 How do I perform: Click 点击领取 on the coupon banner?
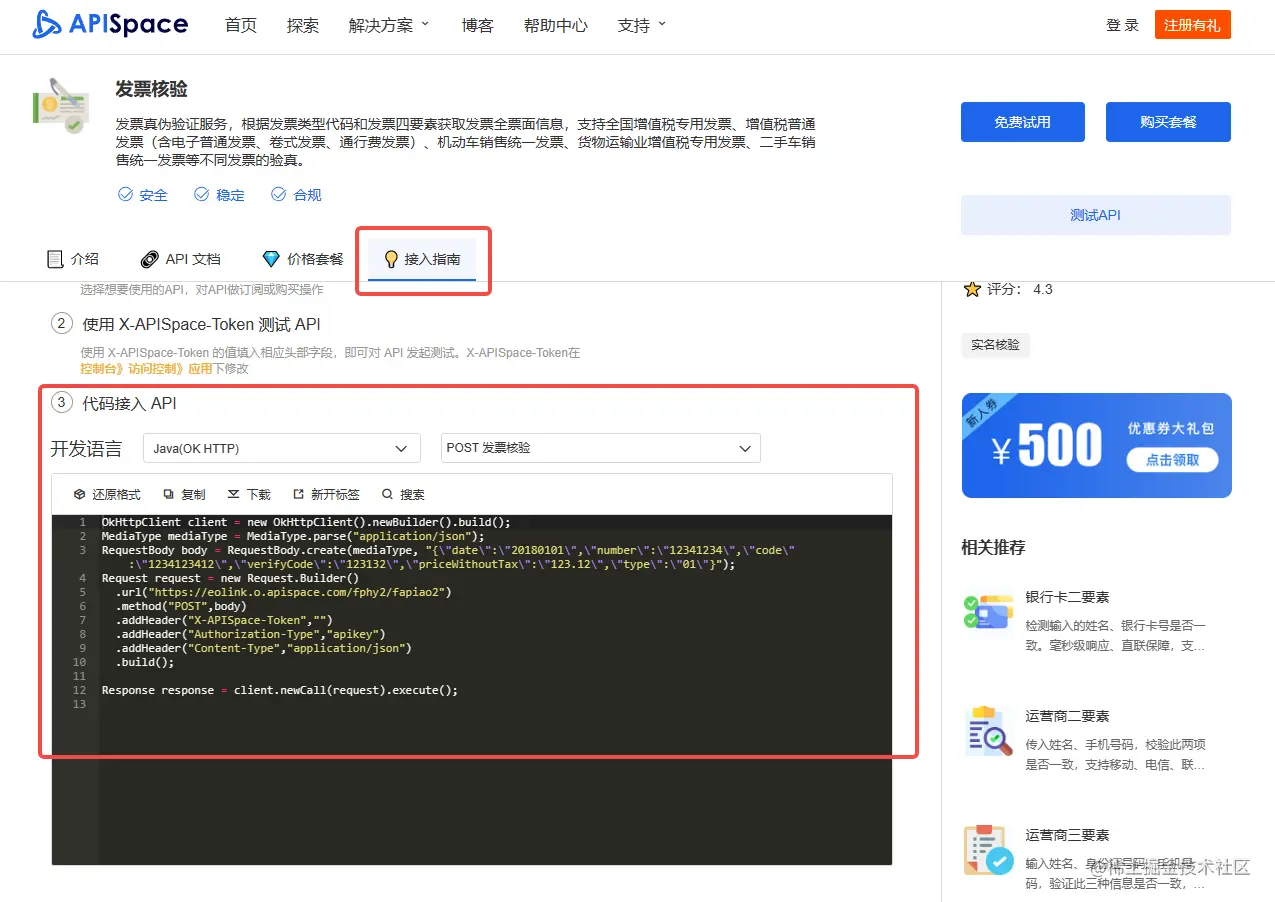tap(1173, 459)
